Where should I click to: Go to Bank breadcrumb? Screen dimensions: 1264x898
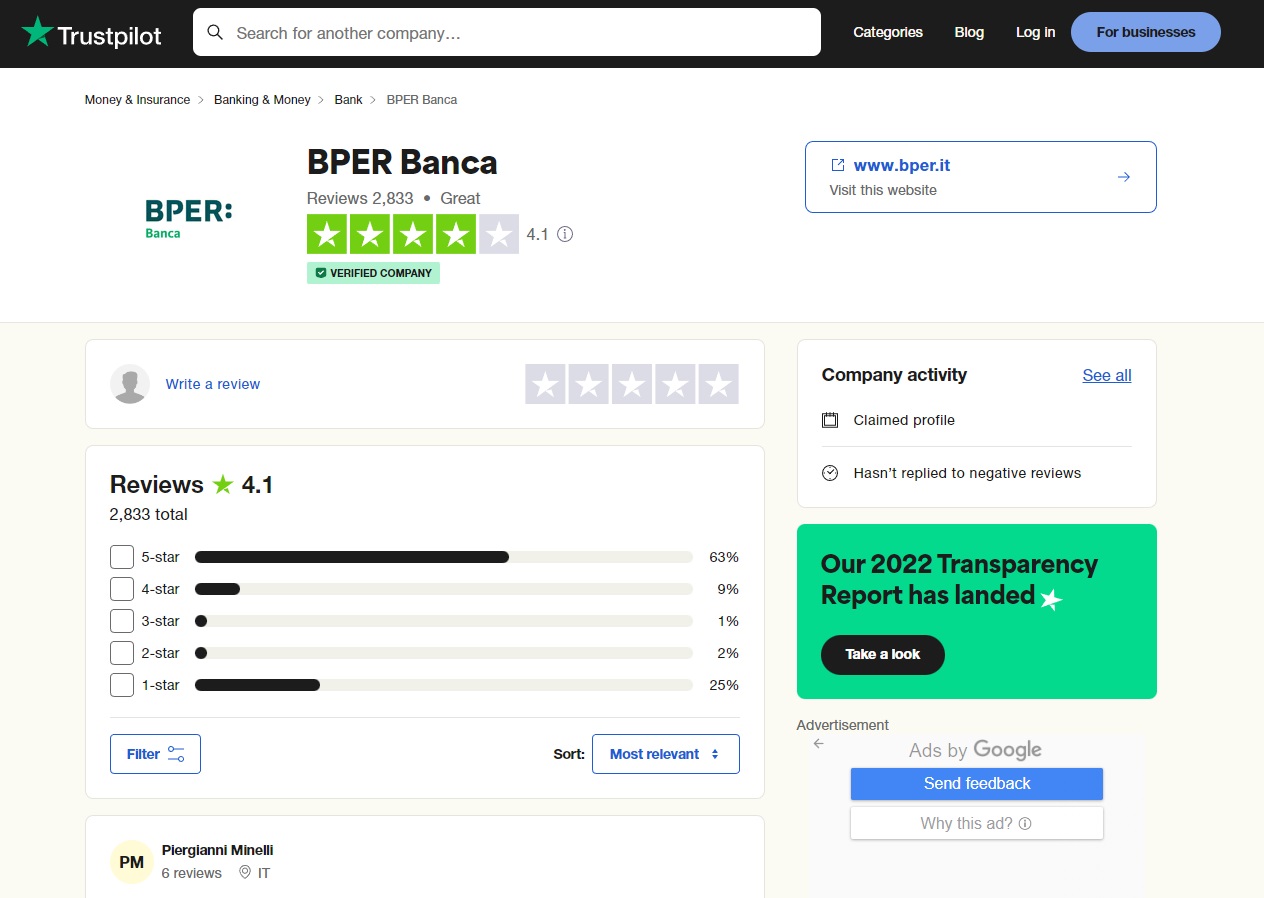tap(348, 100)
